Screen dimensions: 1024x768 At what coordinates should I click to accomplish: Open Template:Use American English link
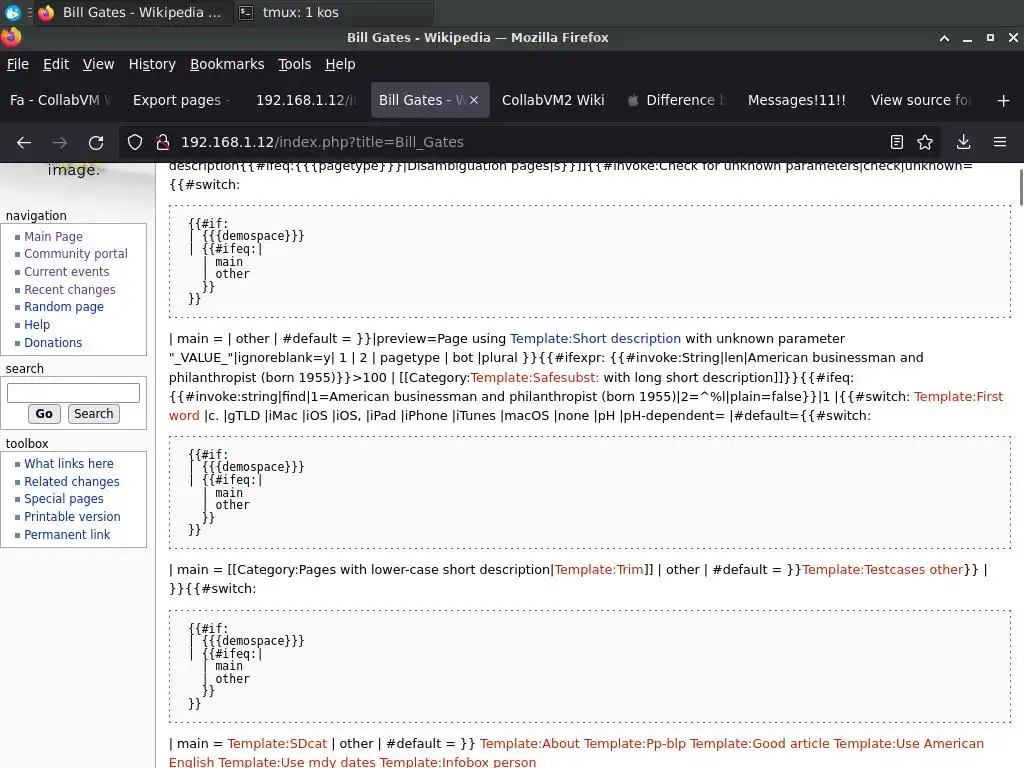[908, 743]
